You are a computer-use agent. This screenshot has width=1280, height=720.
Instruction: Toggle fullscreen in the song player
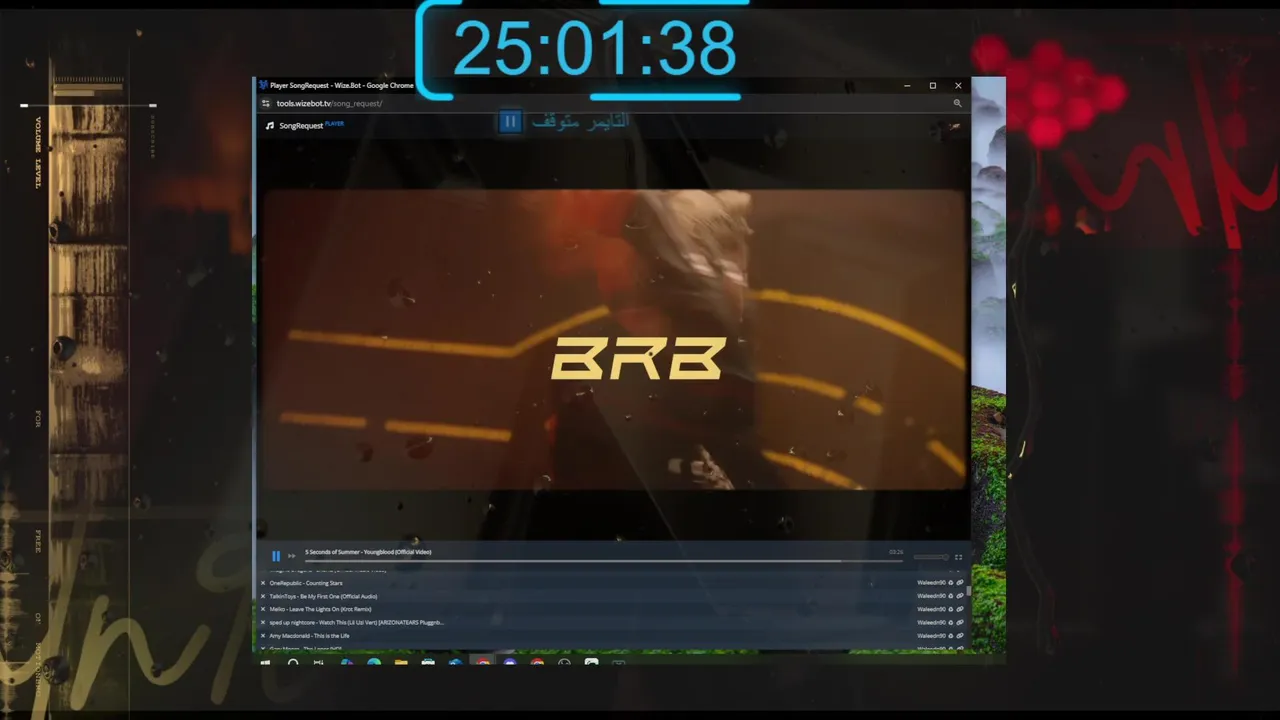pyautogui.click(x=958, y=557)
